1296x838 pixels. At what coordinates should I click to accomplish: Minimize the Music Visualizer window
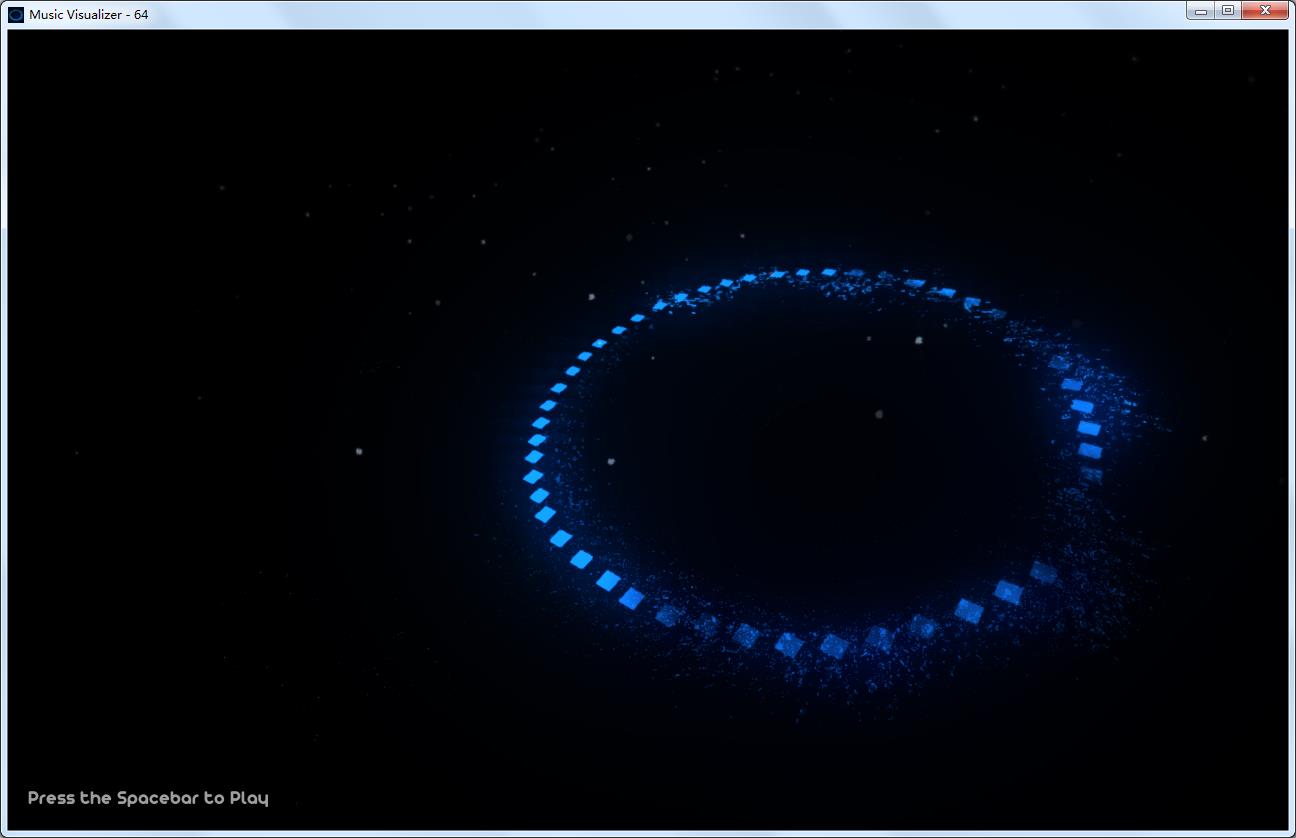point(1201,11)
